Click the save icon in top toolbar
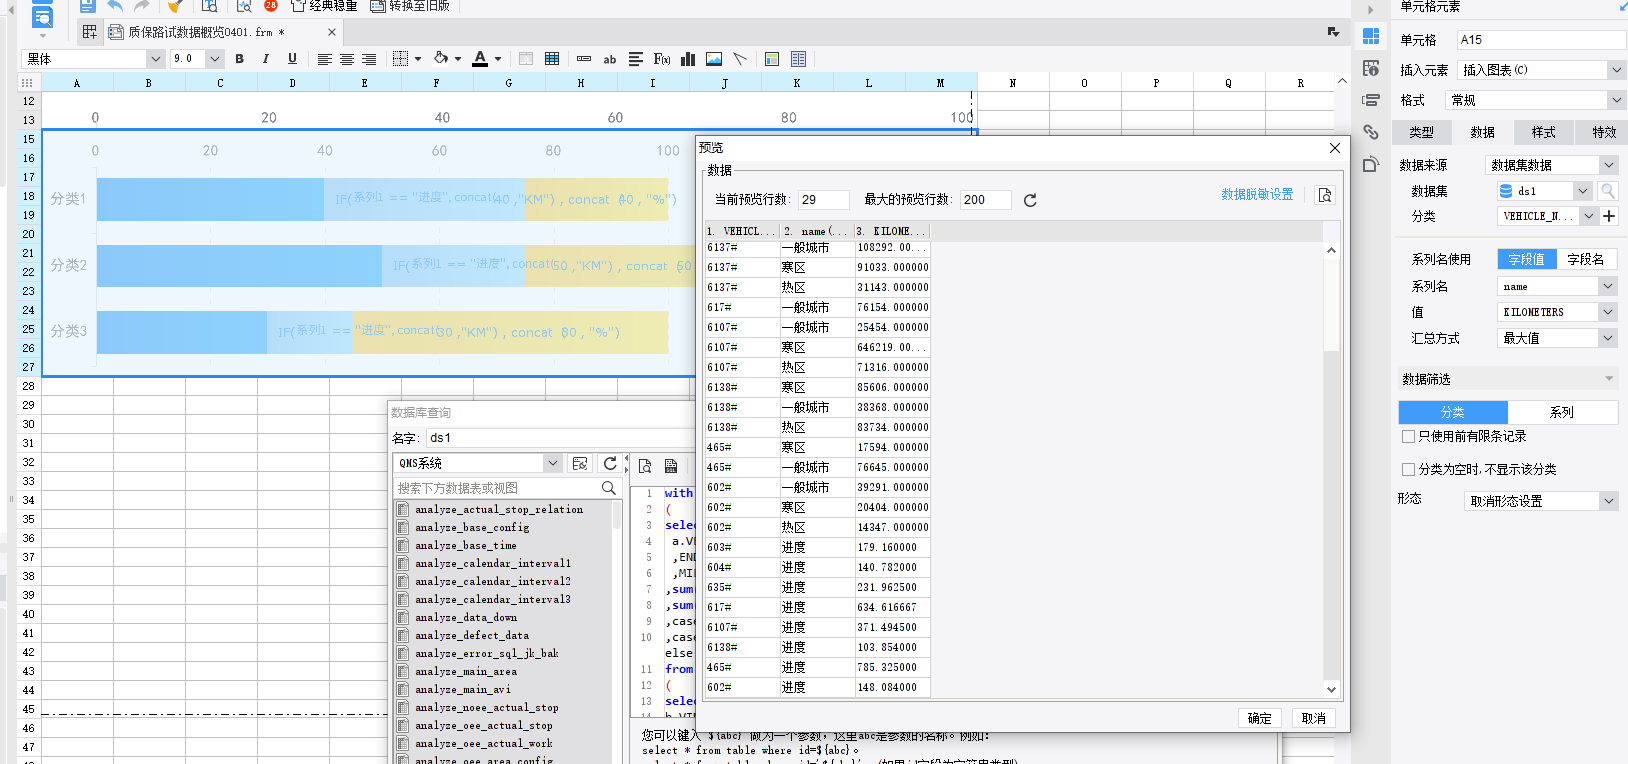 88,6
